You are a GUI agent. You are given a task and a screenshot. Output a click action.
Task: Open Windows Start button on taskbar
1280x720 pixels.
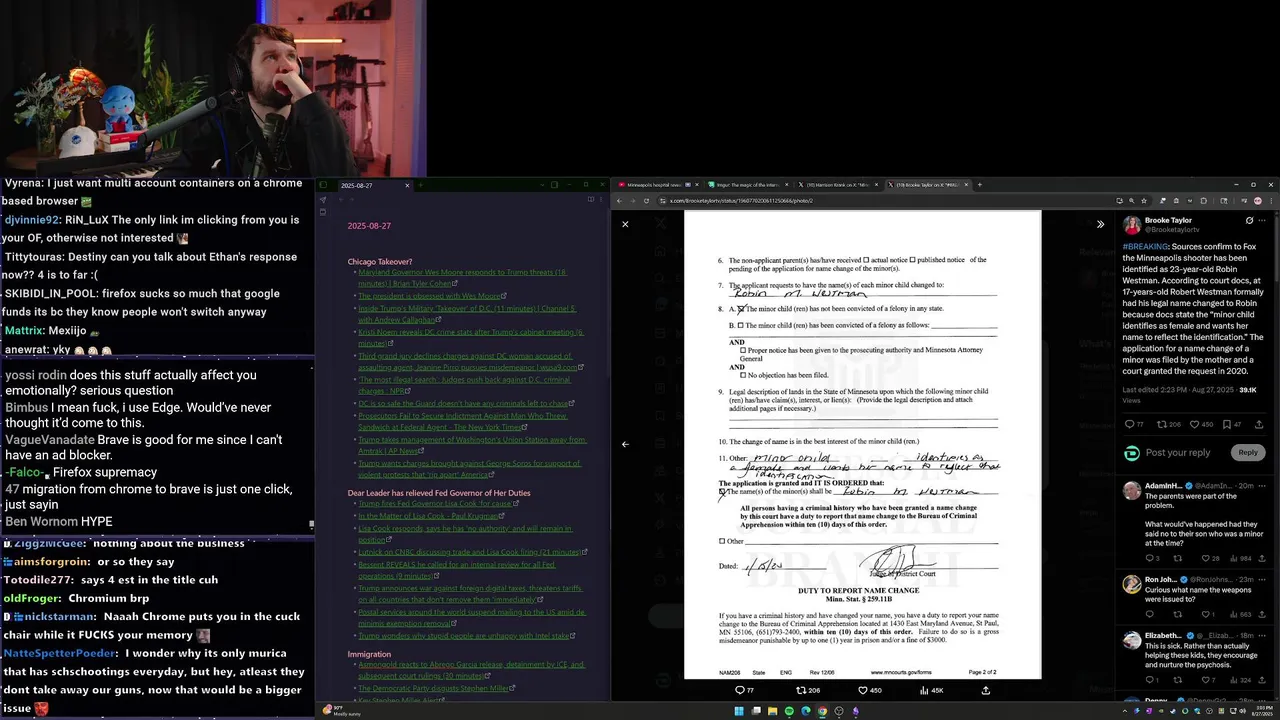pyautogui.click(x=739, y=711)
